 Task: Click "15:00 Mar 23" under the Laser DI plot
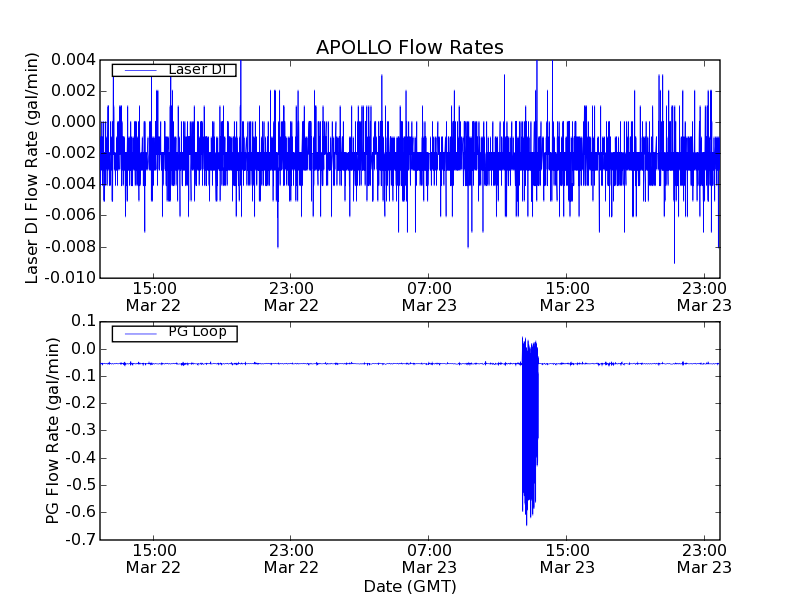coord(567,297)
